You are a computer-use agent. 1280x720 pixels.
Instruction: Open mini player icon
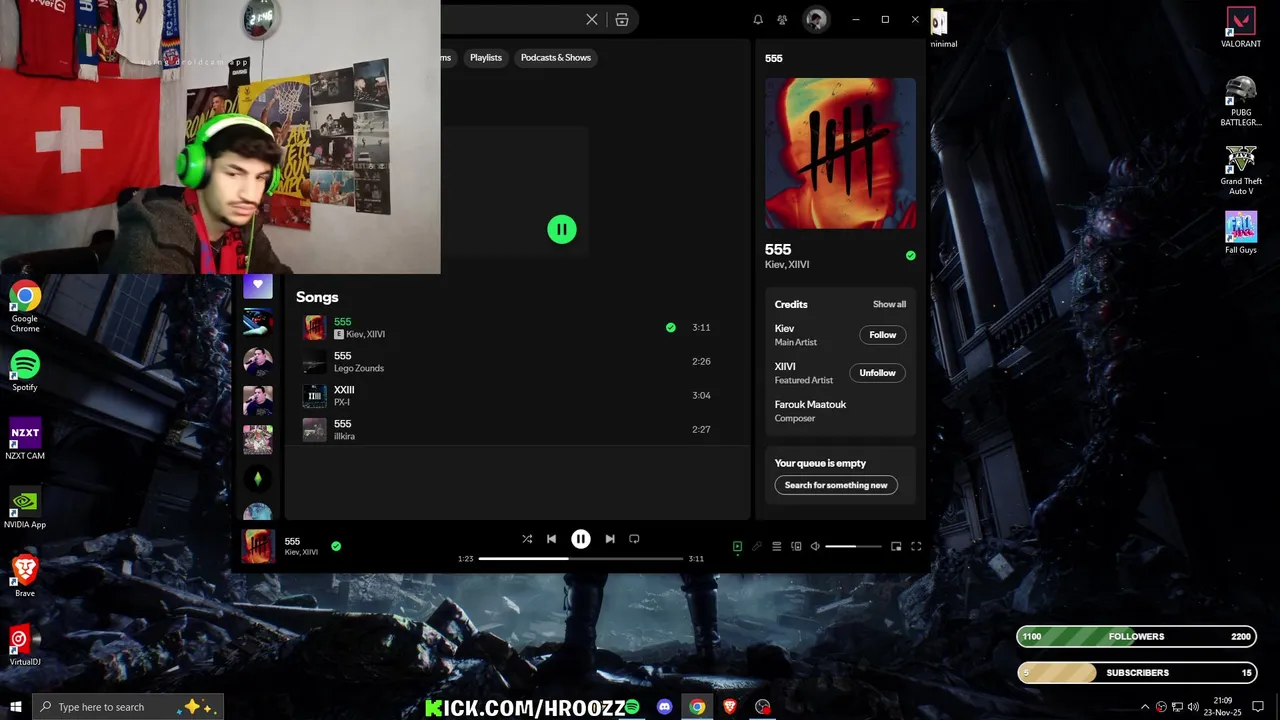896,547
